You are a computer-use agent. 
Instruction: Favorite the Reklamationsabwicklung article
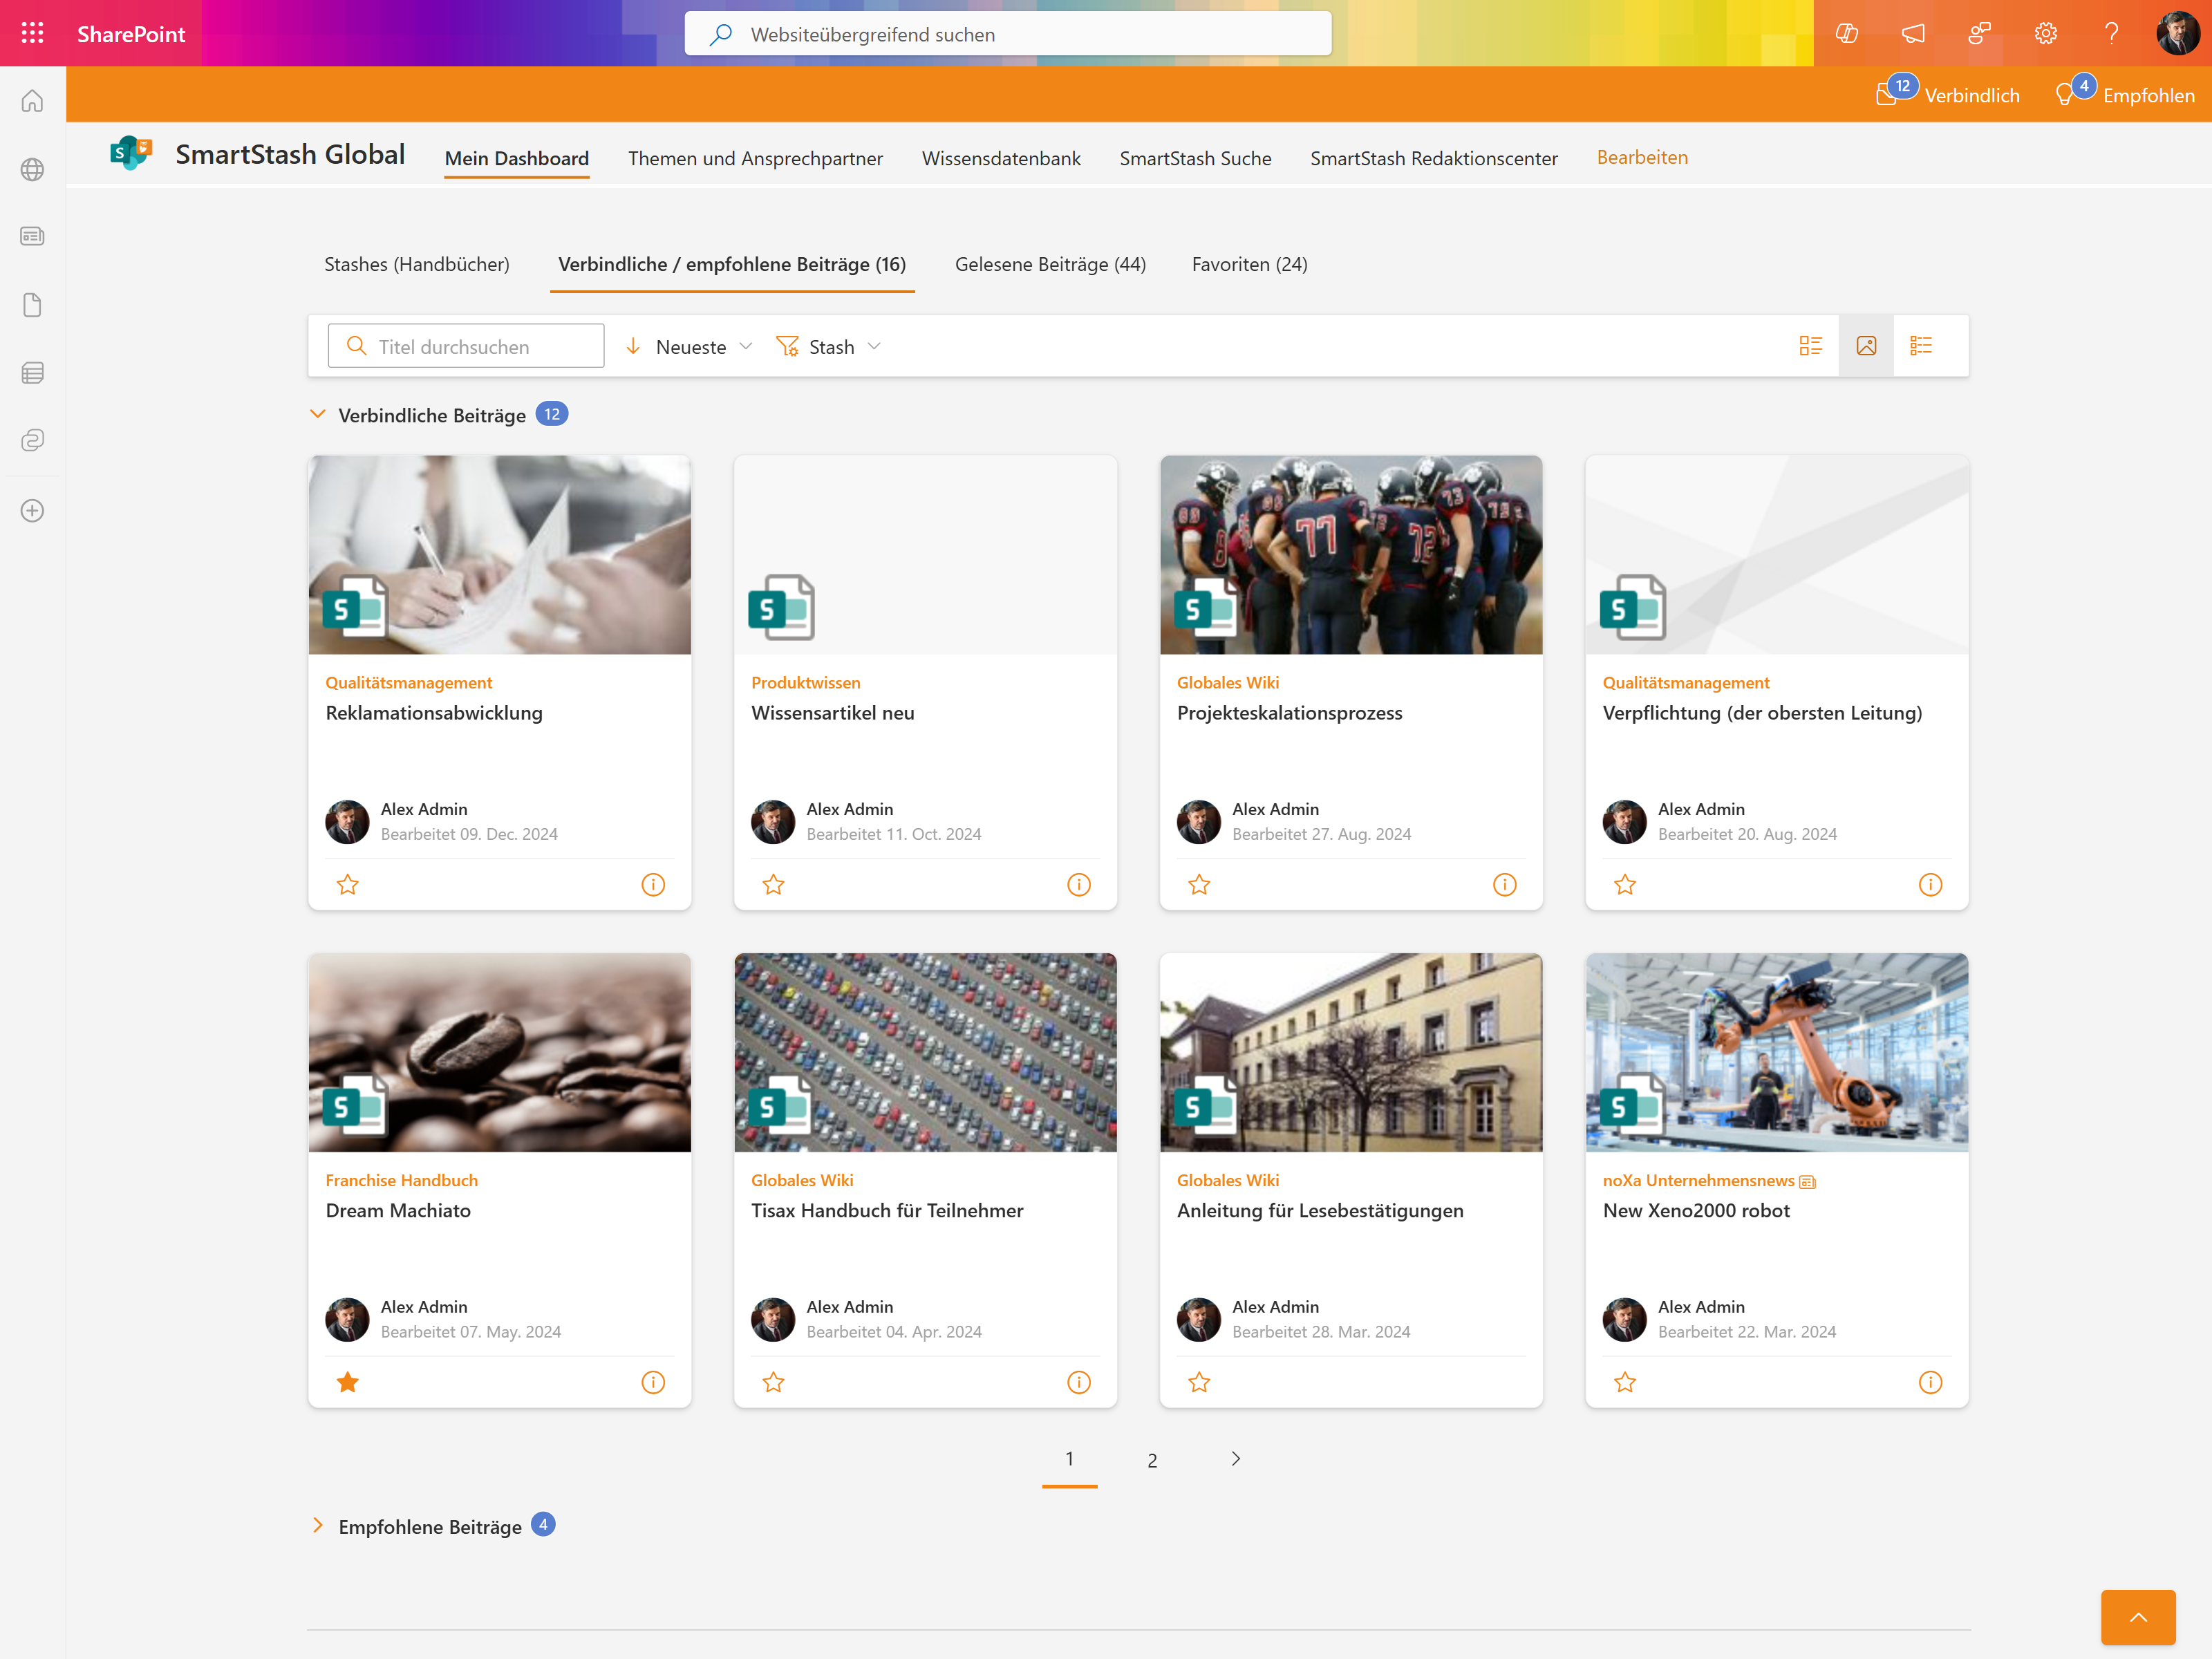click(x=348, y=884)
